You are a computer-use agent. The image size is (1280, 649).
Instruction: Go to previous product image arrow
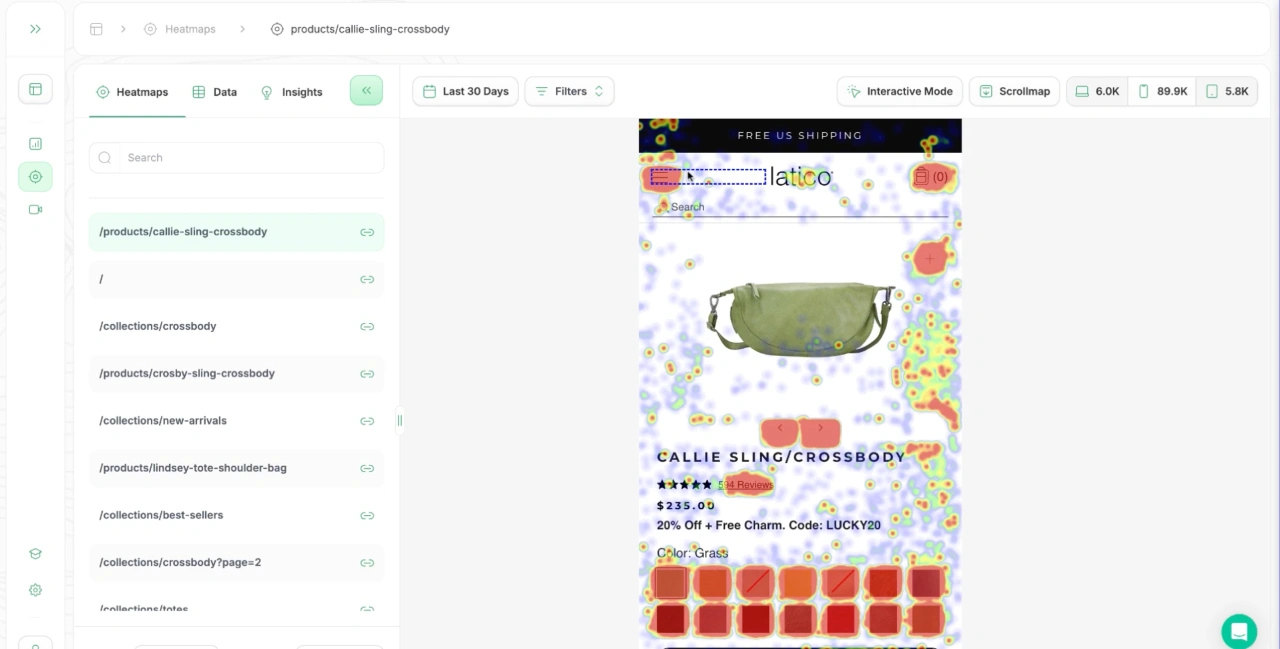[x=780, y=428]
